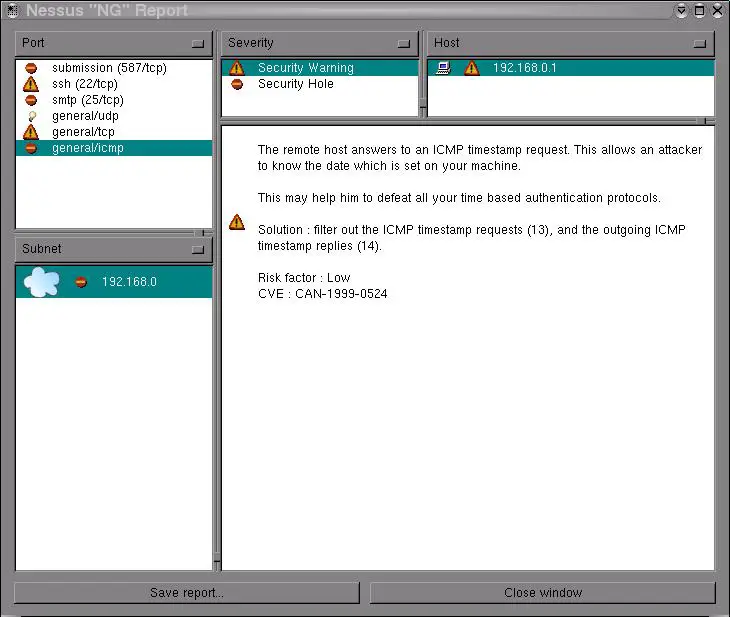Click the computer icon next to host 192.168.0.1
The image size is (730, 617).
[x=444, y=68]
